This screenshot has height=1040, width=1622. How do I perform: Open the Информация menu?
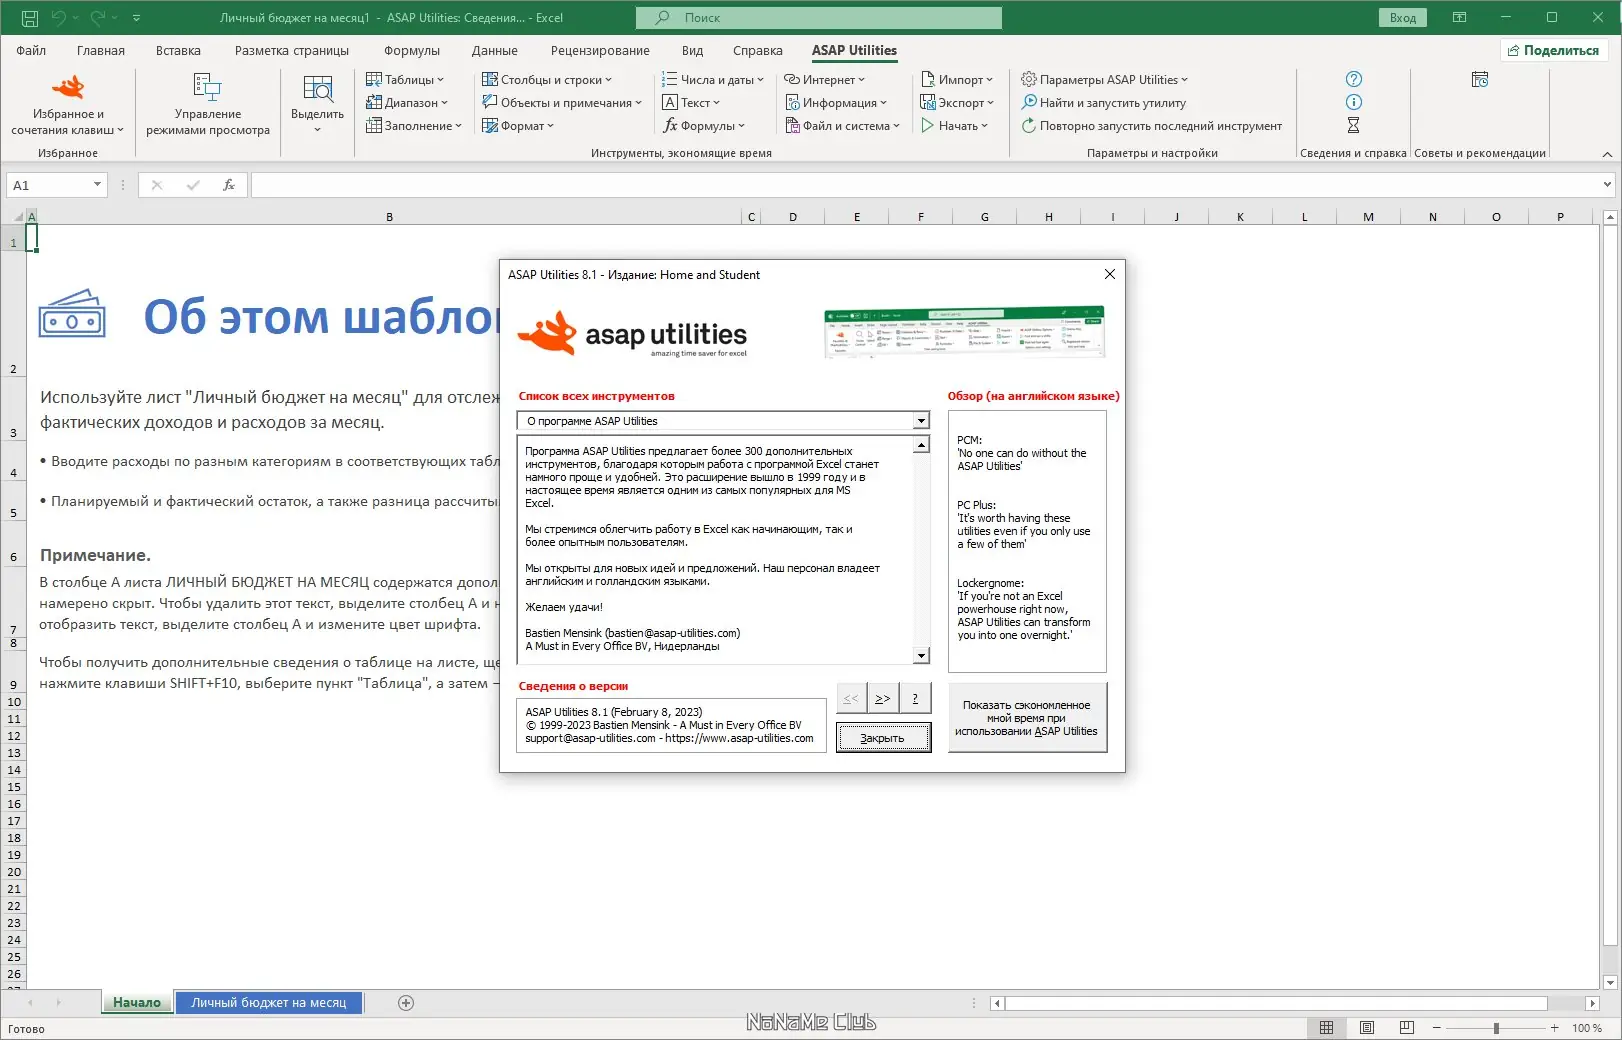click(x=836, y=103)
